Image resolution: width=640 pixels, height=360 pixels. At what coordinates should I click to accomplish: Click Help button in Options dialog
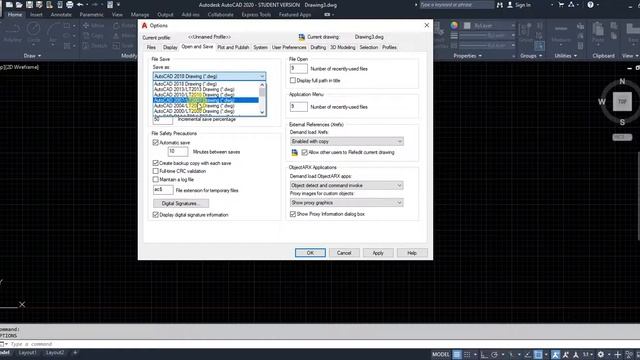[x=412, y=253]
